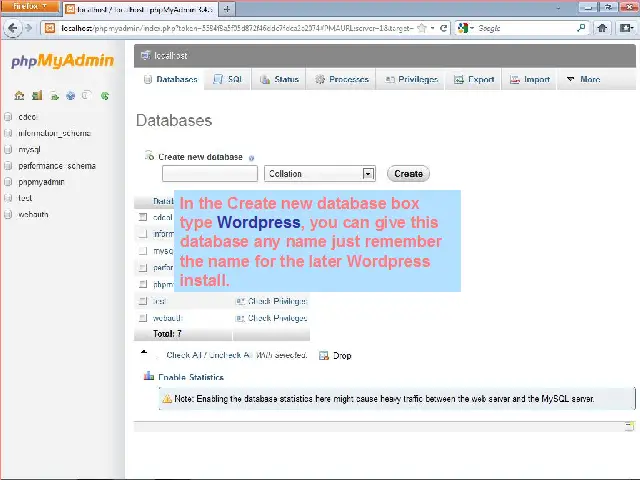This screenshot has height=480, width=640.
Task: Open the address bar history dropdown arrow
Action: click(x=433, y=28)
